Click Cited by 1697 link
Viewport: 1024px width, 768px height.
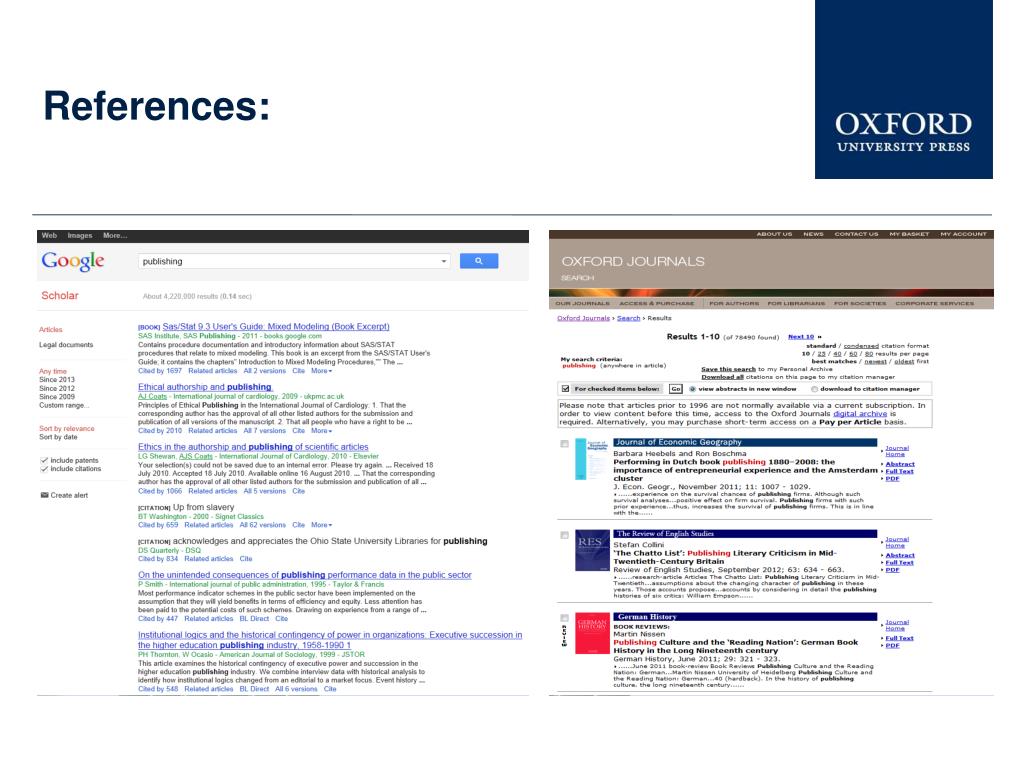160,371
